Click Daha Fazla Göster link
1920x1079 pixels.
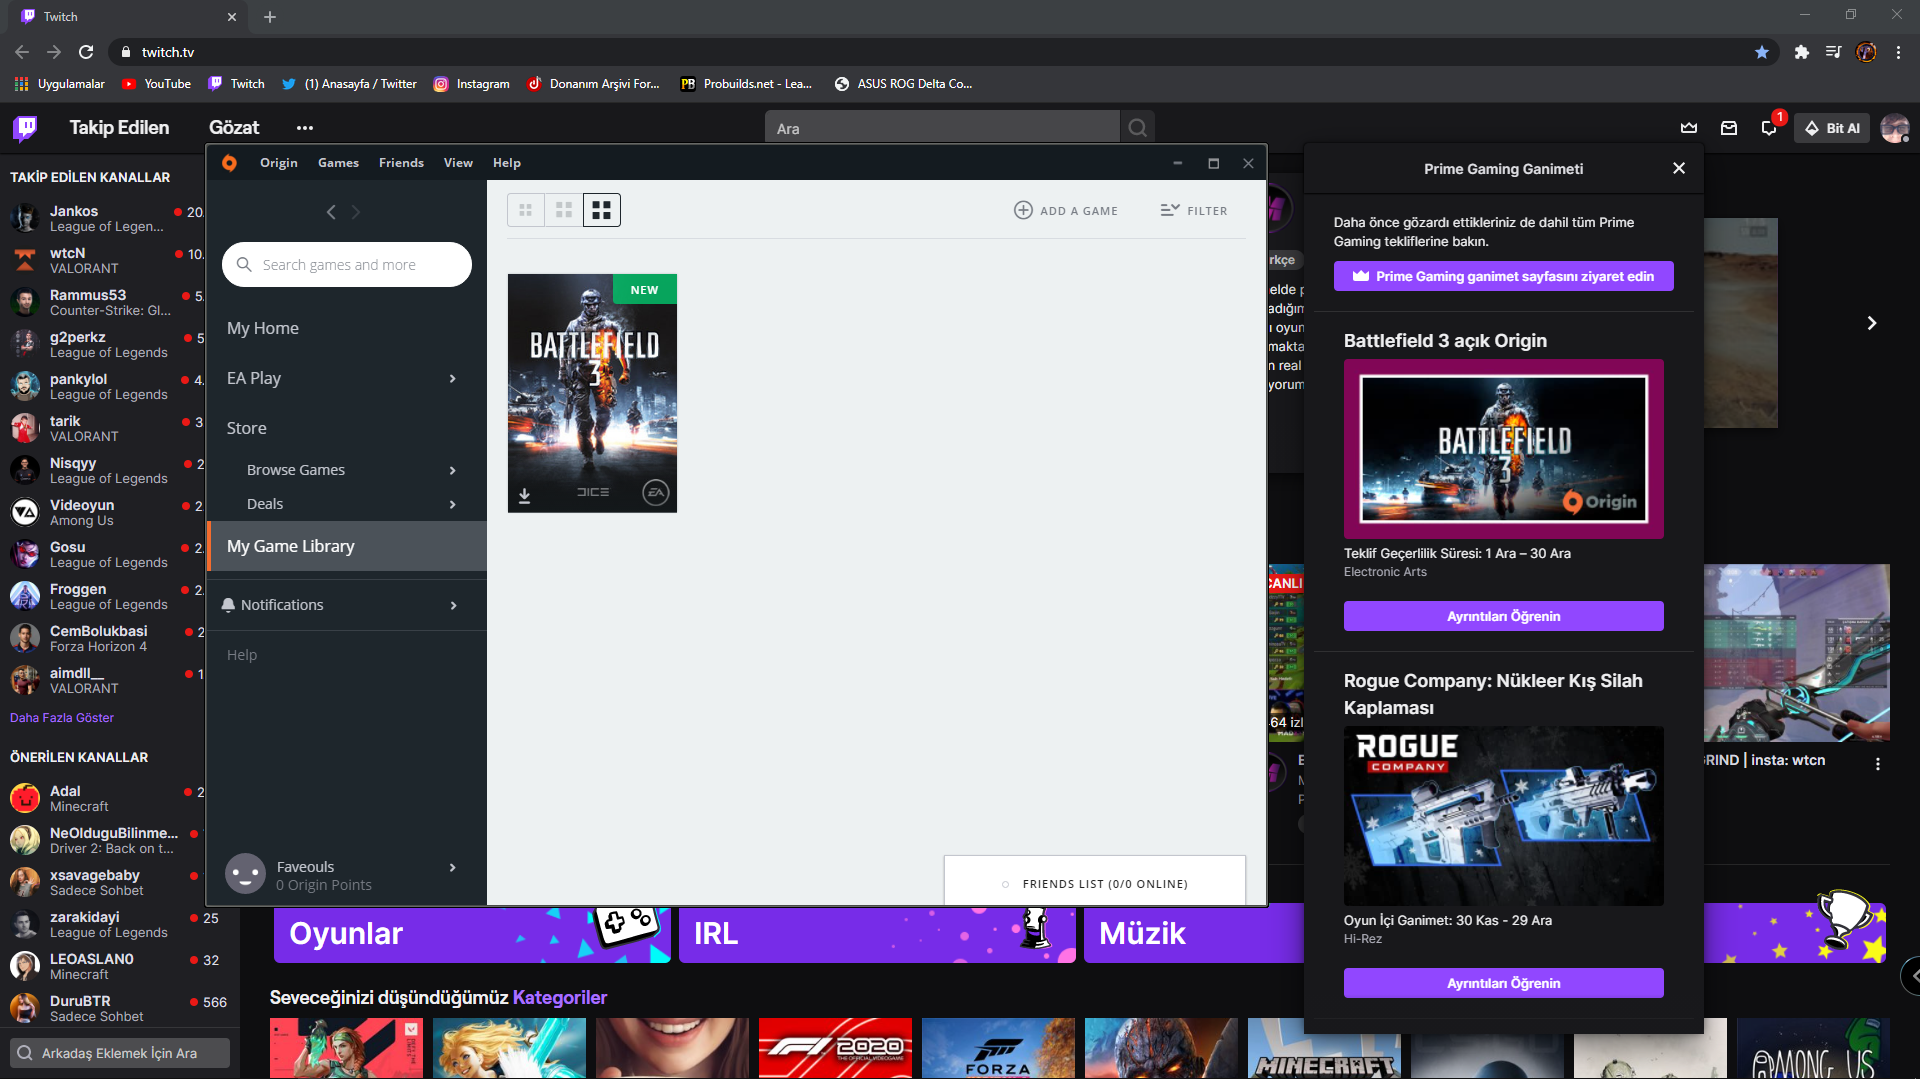[62, 718]
